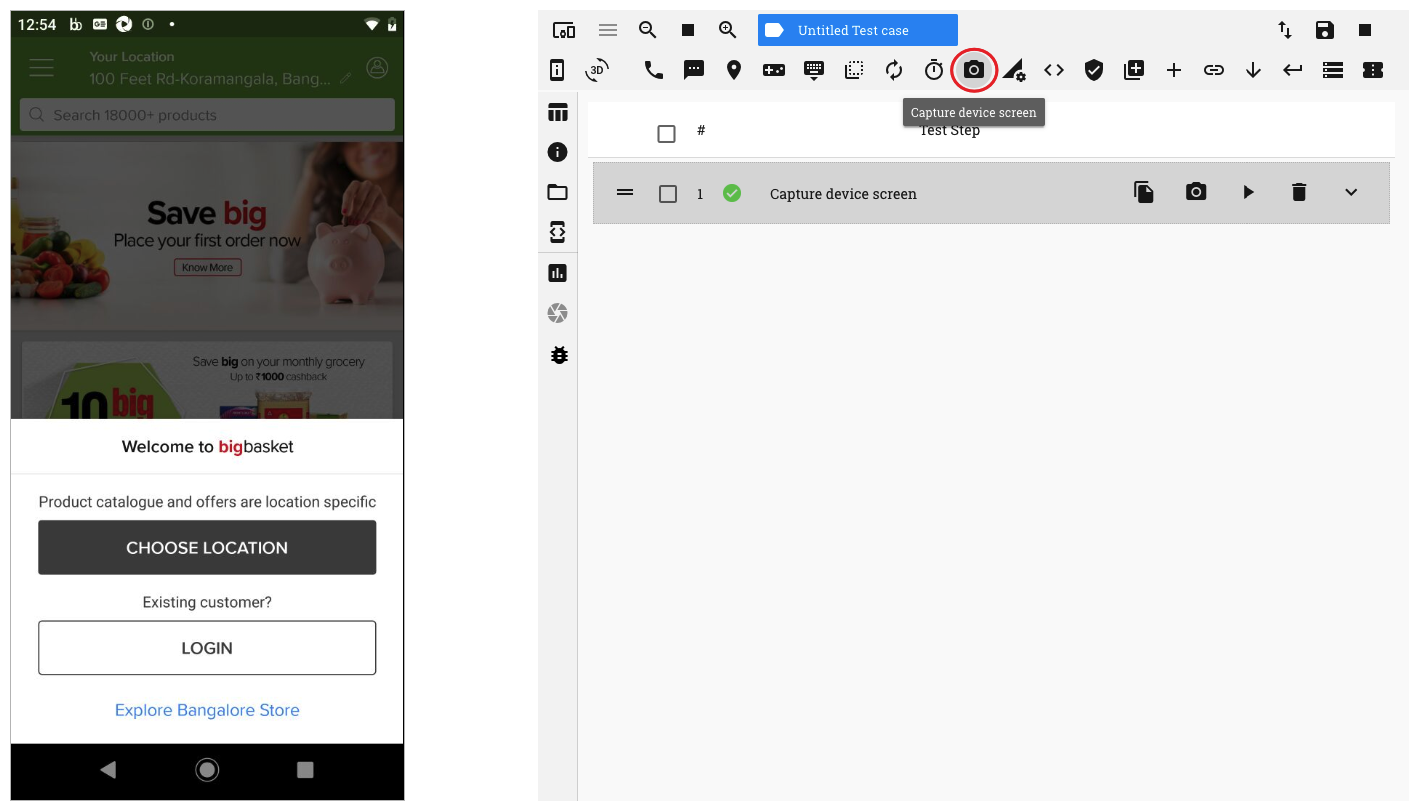Click the multi-device screens icon
This screenshot has width=1412, height=806.
point(564,30)
